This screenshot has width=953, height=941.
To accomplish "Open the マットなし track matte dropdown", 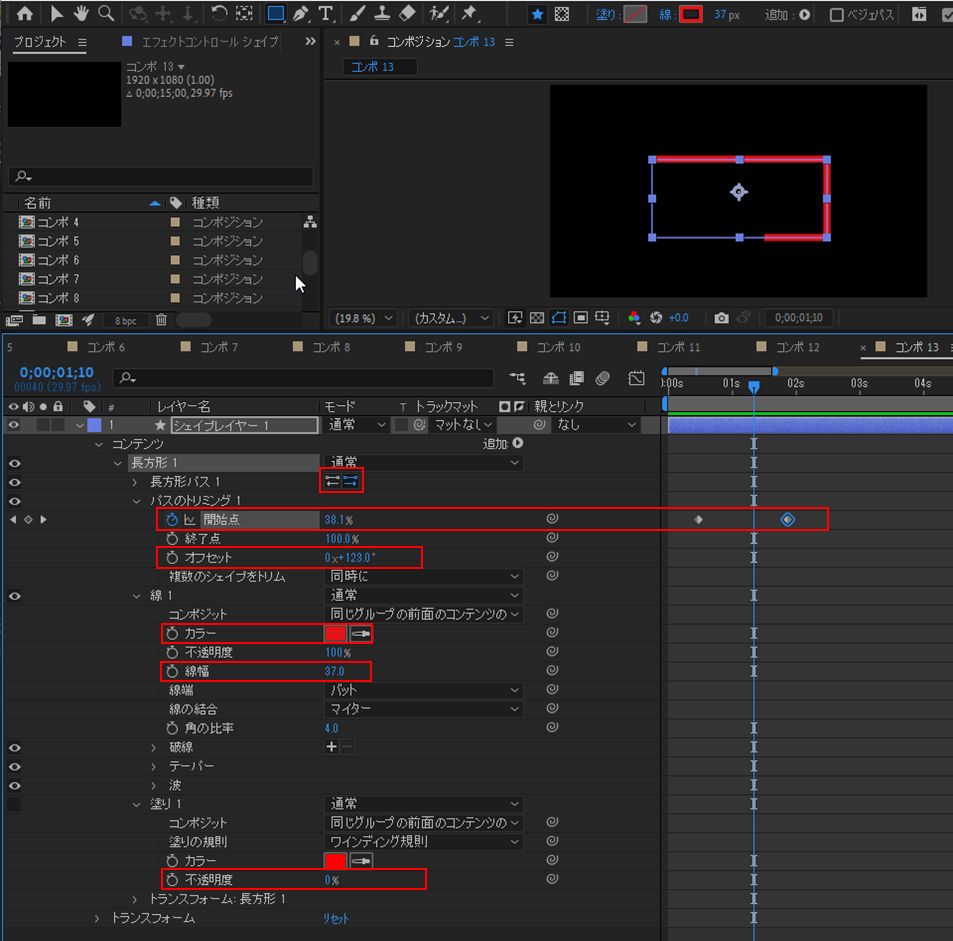I will coord(462,424).
